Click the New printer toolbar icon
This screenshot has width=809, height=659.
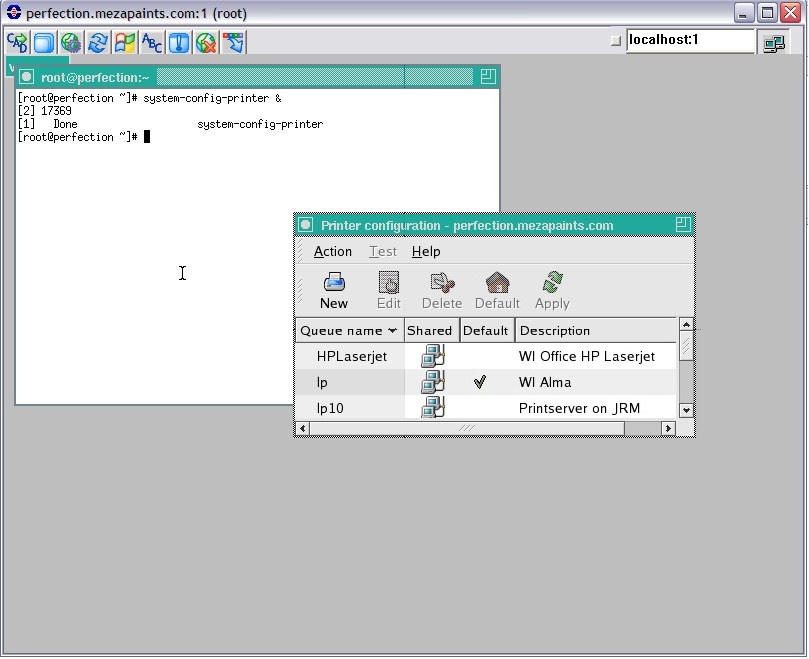pyautogui.click(x=334, y=291)
